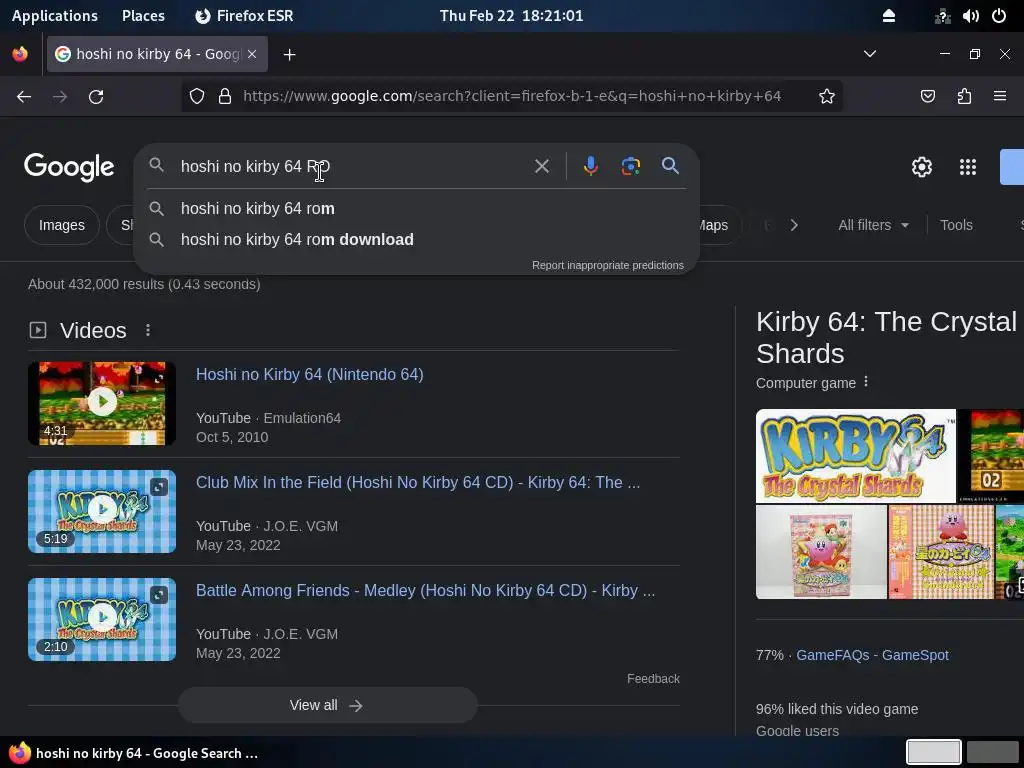The height and width of the screenshot is (768, 1024).
Task: Submit search with magnifier button
Action: [670, 165]
